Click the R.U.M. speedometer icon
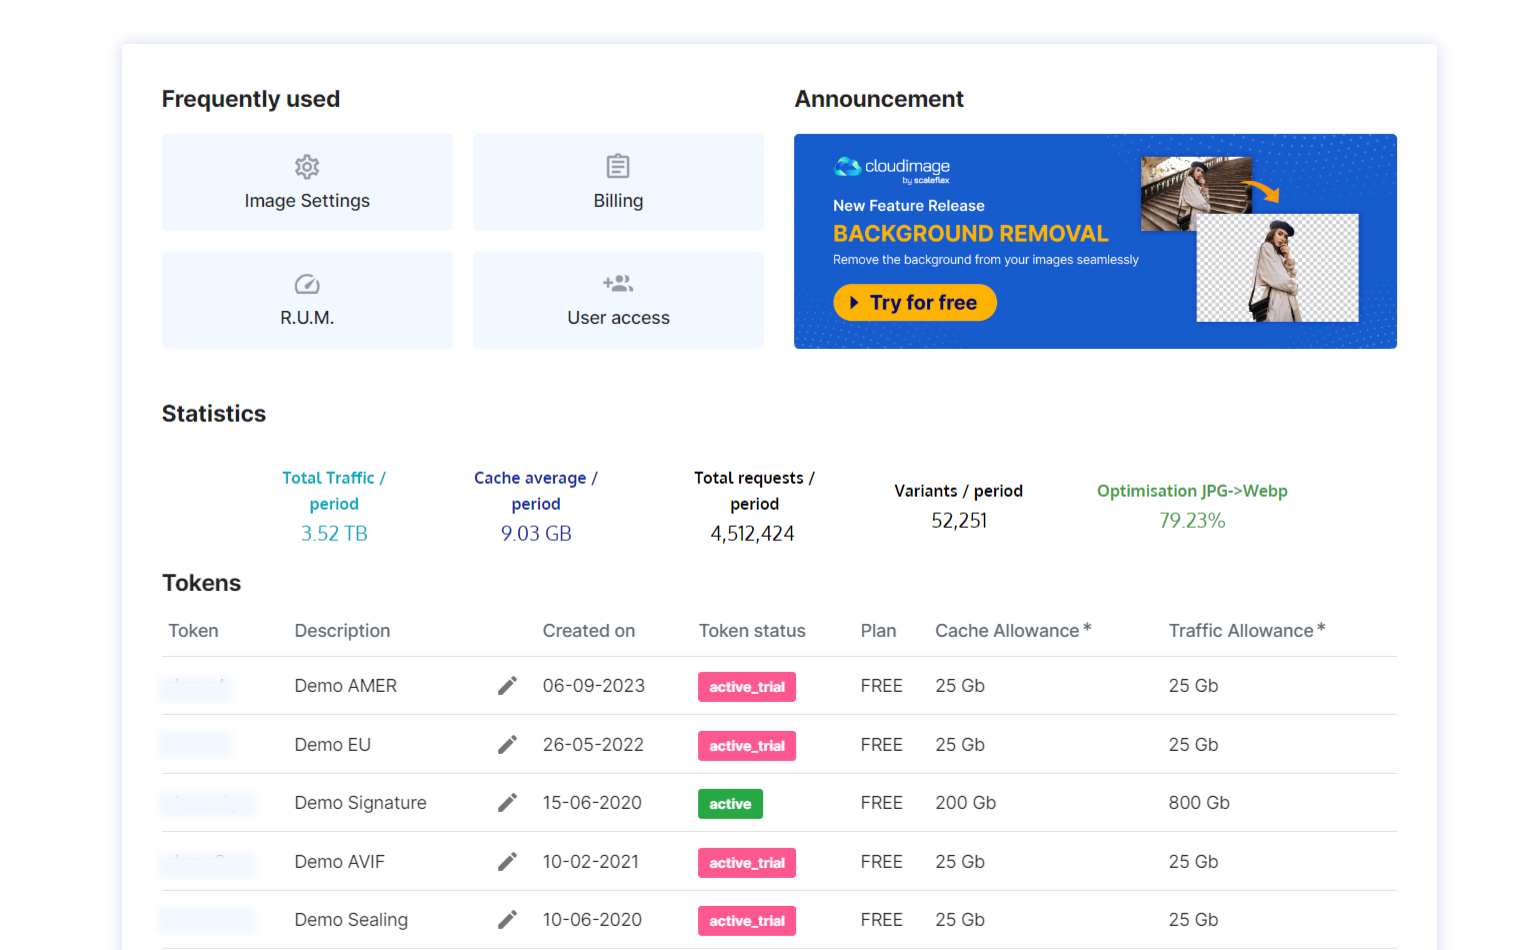 pyautogui.click(x=307, y=284)
